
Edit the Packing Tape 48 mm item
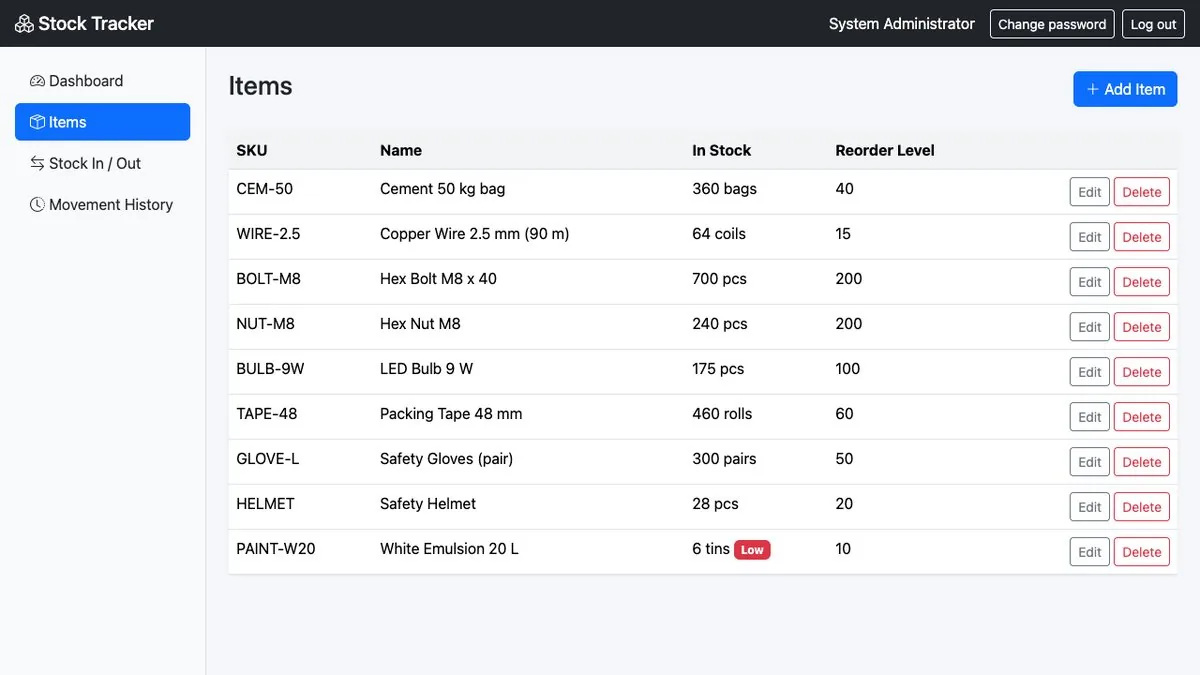[1090, 417]
